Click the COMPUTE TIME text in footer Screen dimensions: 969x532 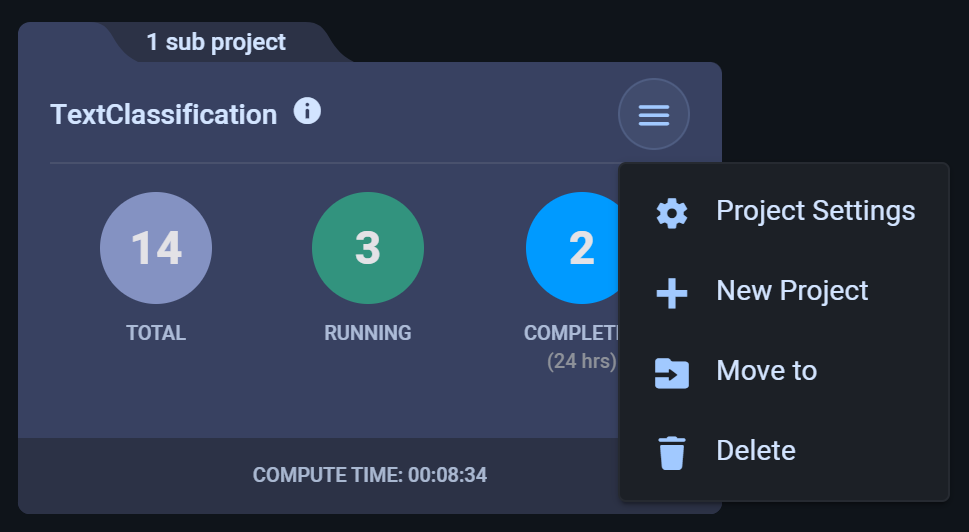coord(369,475)
